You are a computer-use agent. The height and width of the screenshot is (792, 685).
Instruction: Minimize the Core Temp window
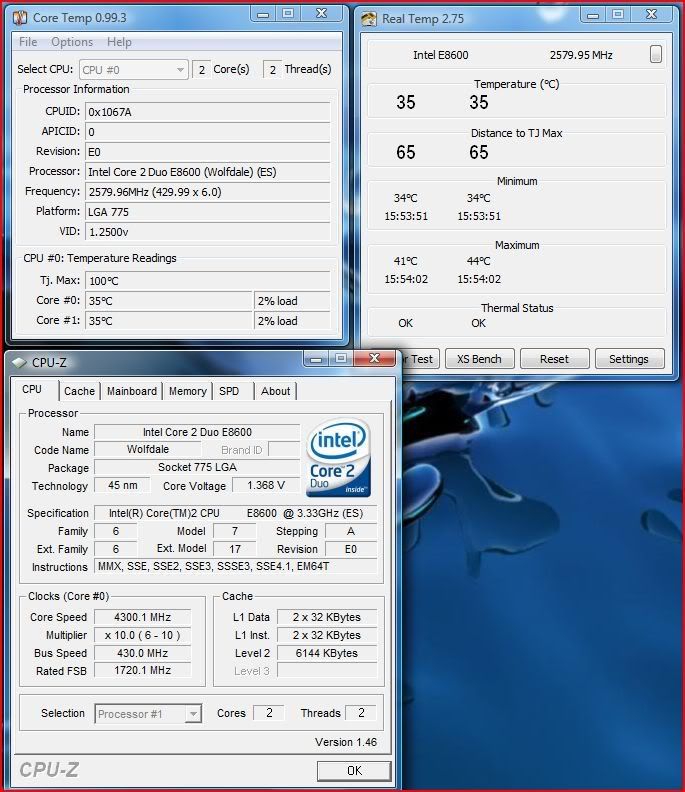[263, 14]
